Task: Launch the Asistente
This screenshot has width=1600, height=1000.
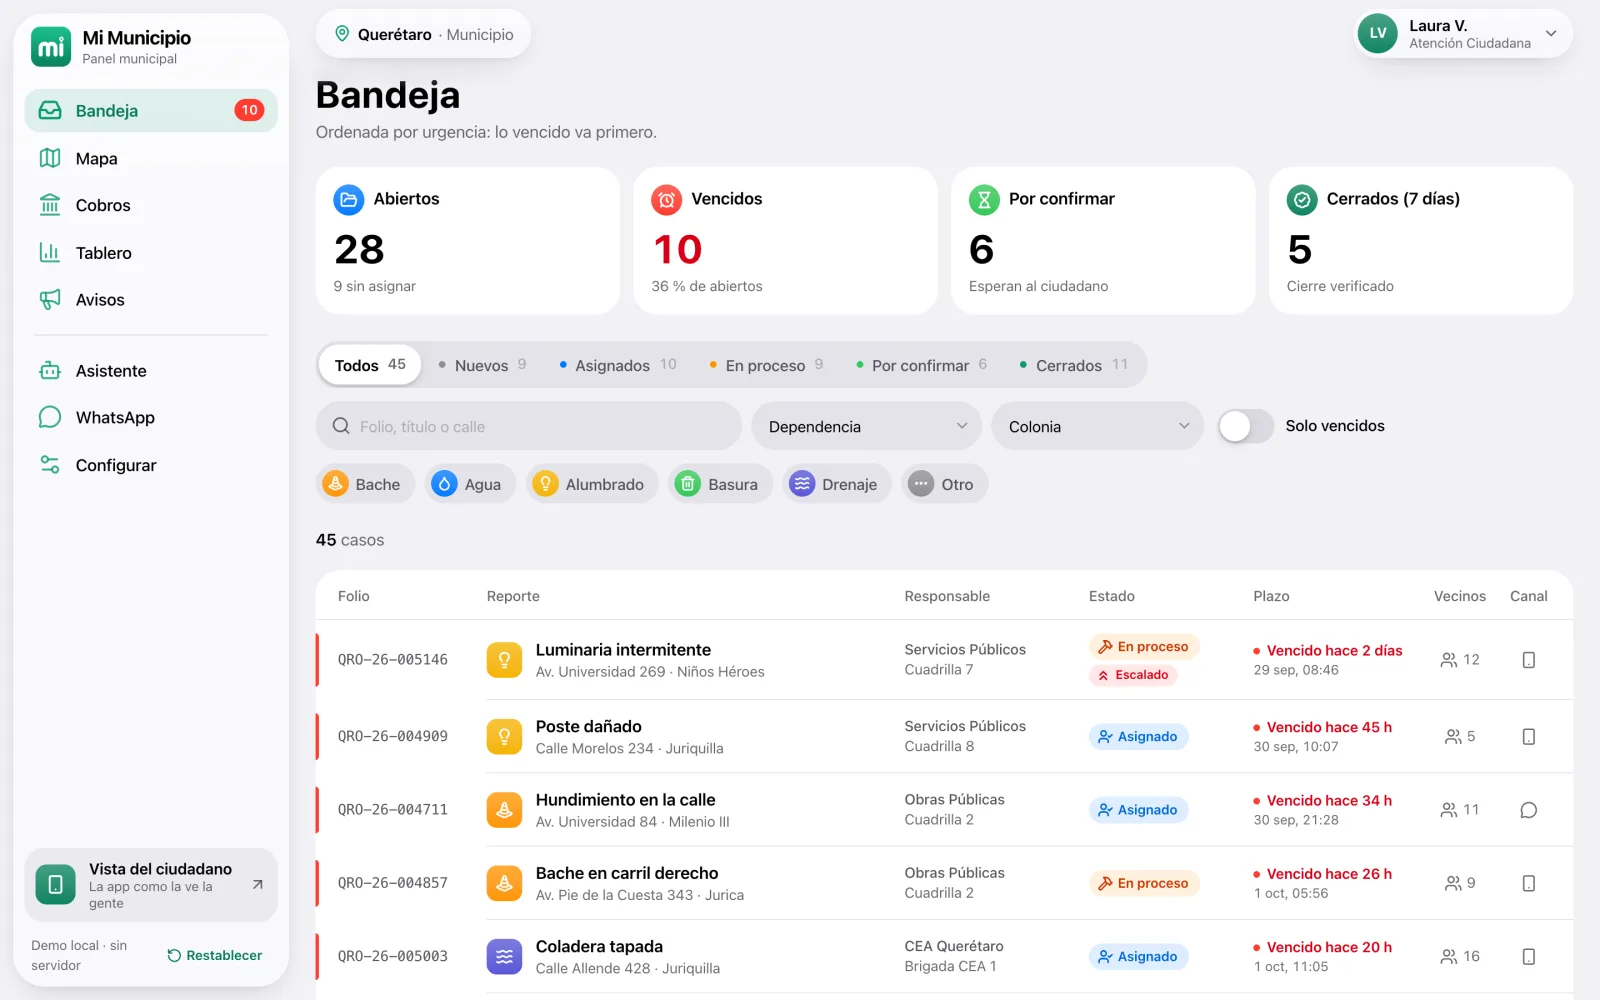Action: (151, 371)
